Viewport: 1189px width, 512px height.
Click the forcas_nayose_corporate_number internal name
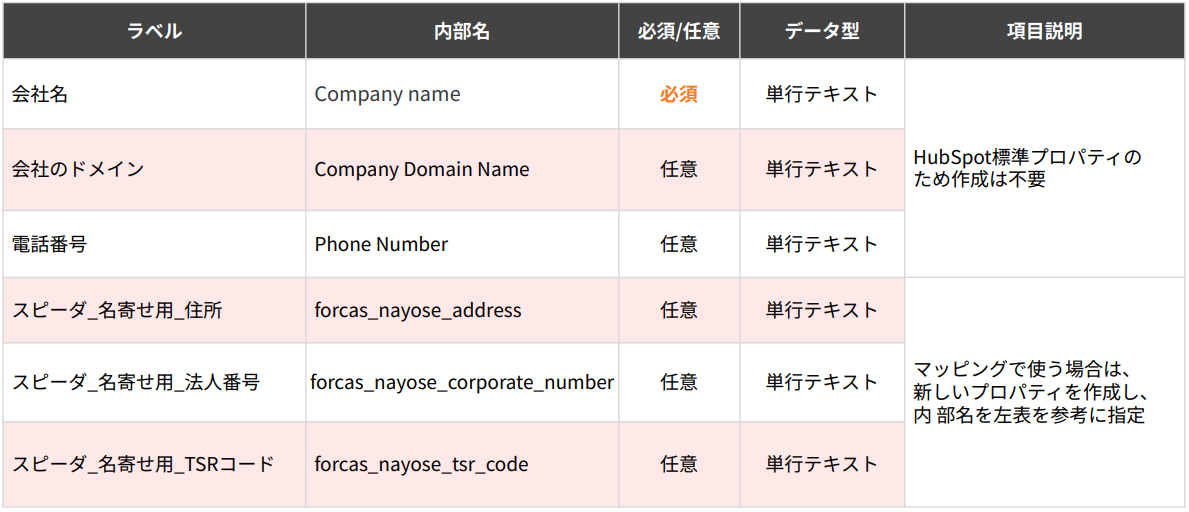[x=462, y=382]
